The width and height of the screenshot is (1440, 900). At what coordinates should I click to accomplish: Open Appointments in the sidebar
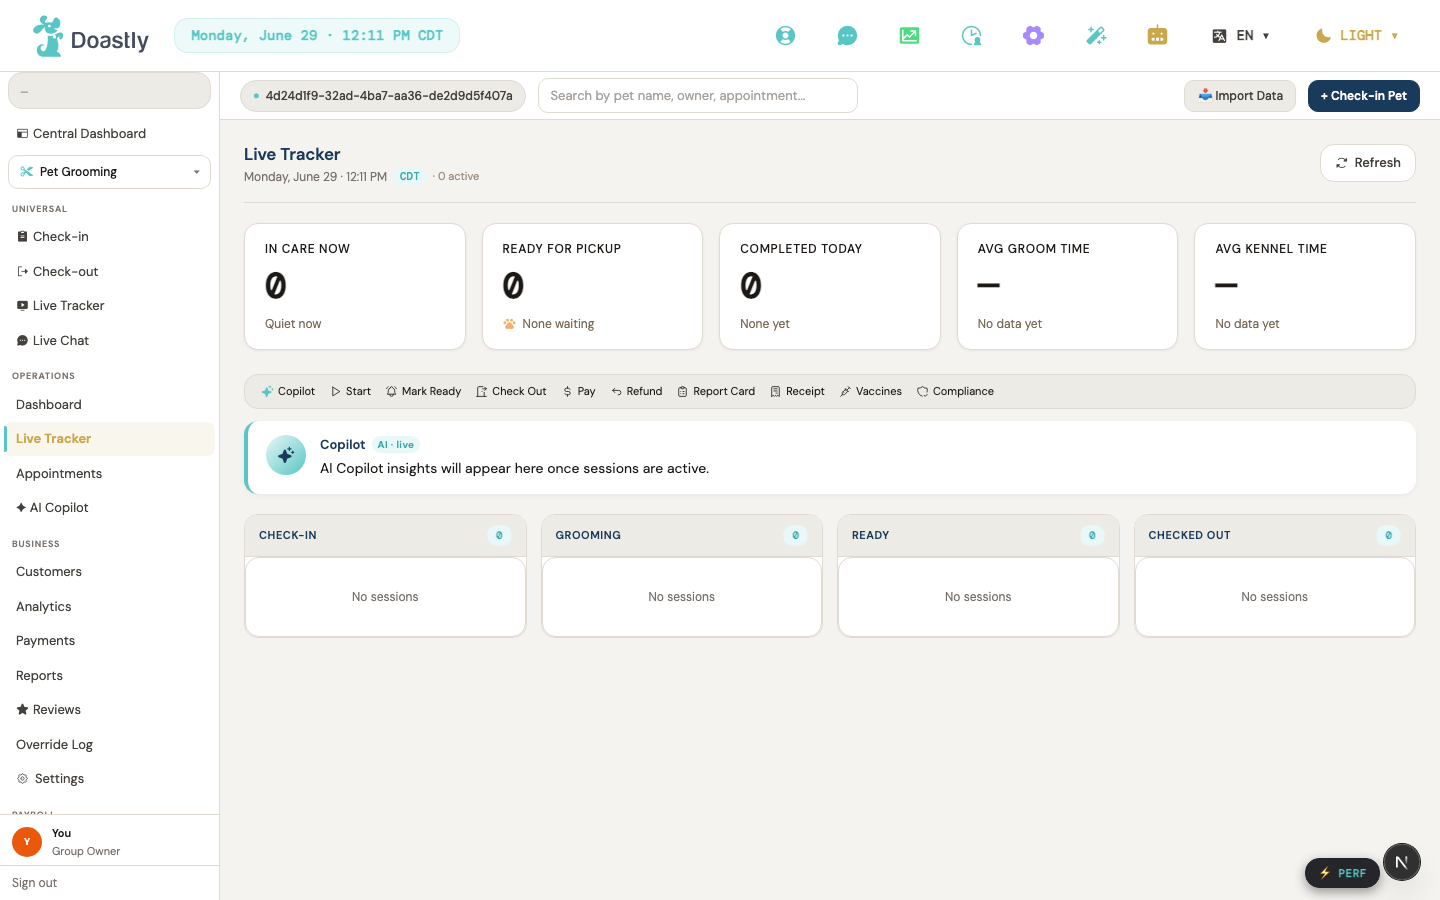pyautogui.click(x=110, y=474)
